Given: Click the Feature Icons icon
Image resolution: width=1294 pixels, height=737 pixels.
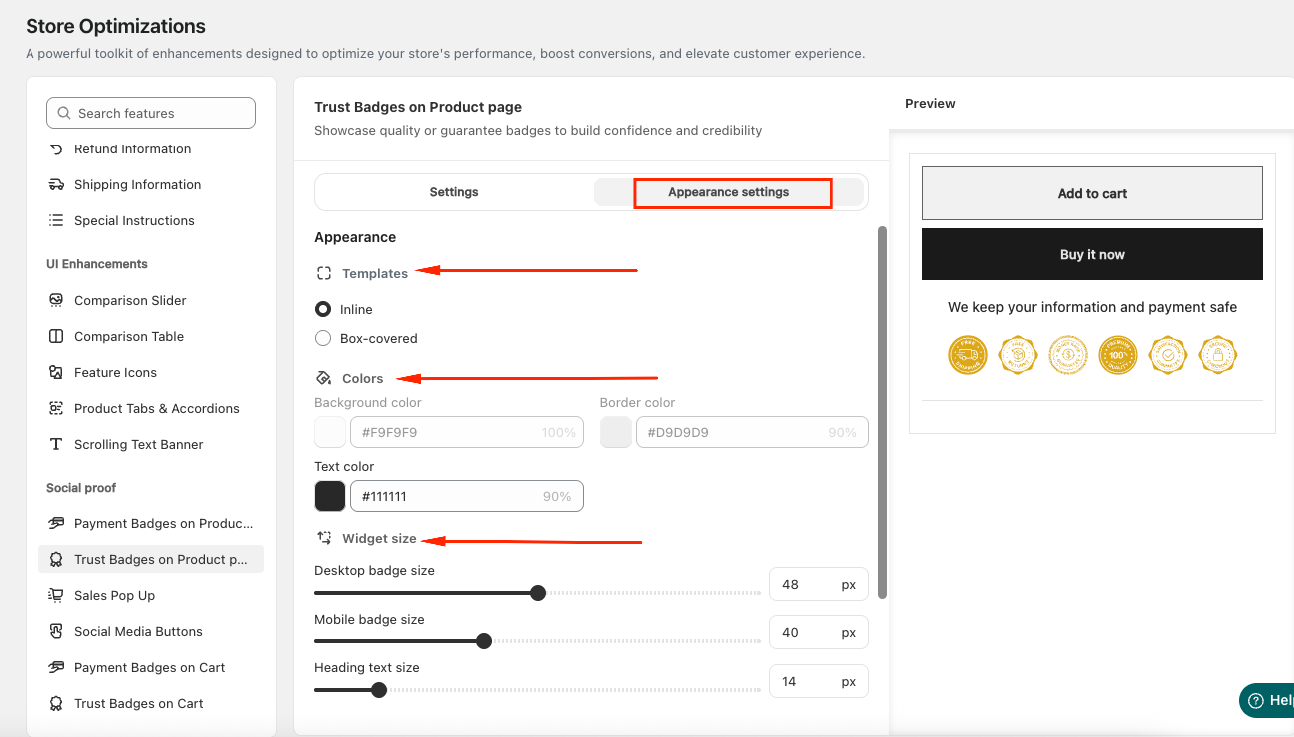Looking at the screenshot, I should point(56,373).
